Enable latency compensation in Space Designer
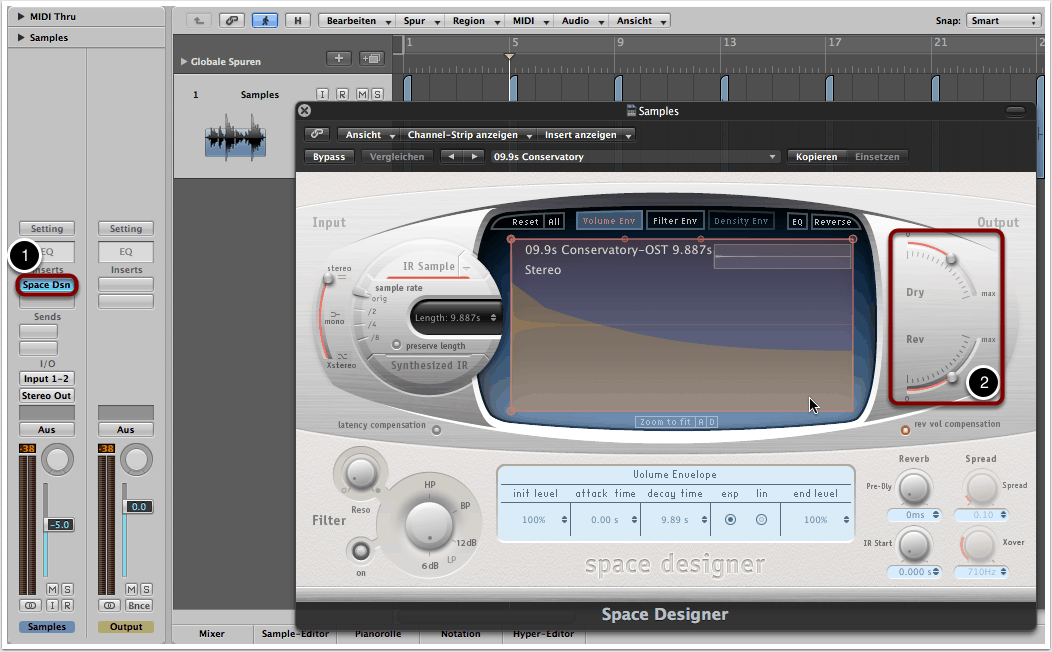 436,430
